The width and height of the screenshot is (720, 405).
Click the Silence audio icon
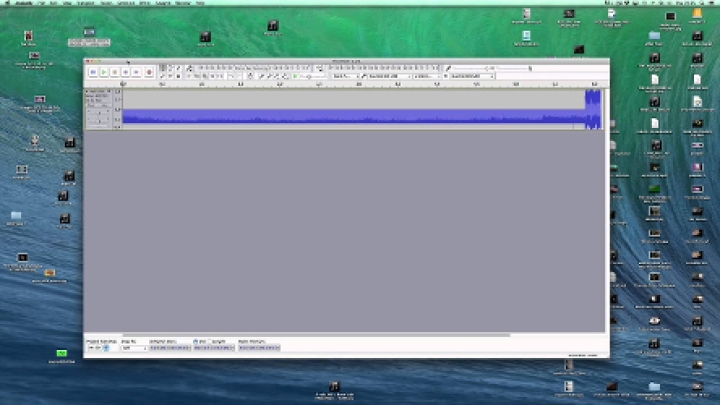(220, 76)
